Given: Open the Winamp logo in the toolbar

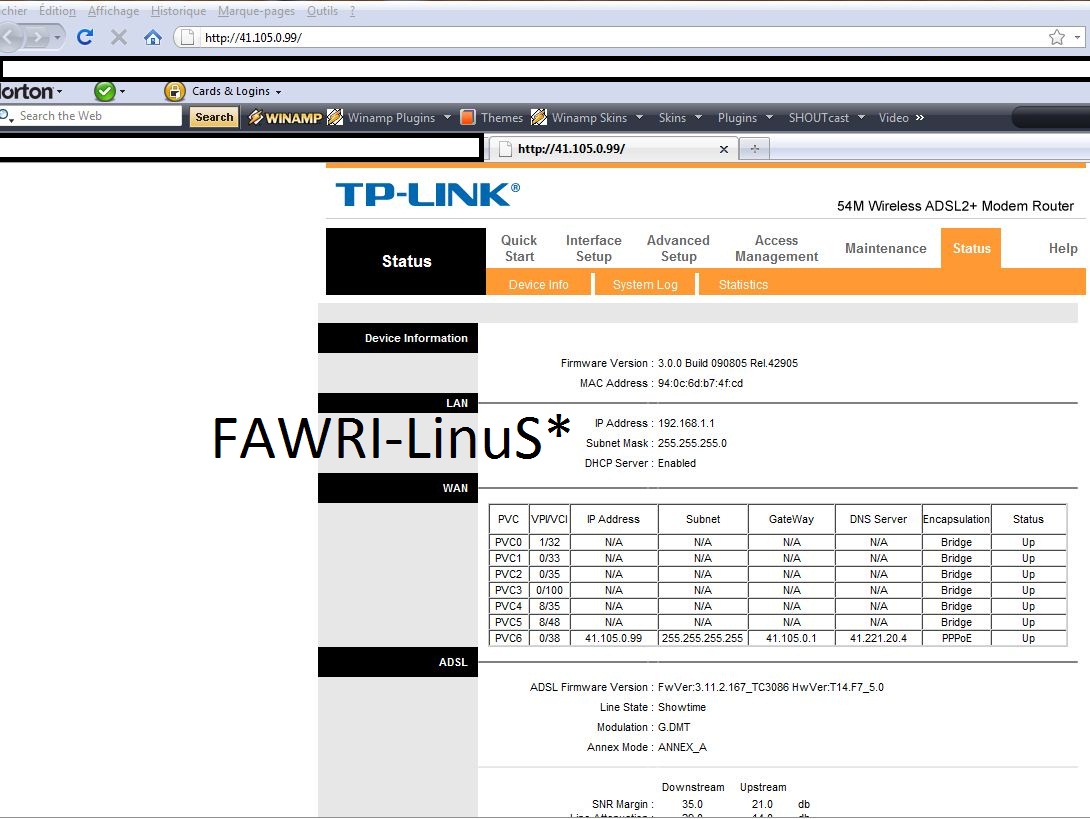Looking at the screenshot, I should [285, 117].
